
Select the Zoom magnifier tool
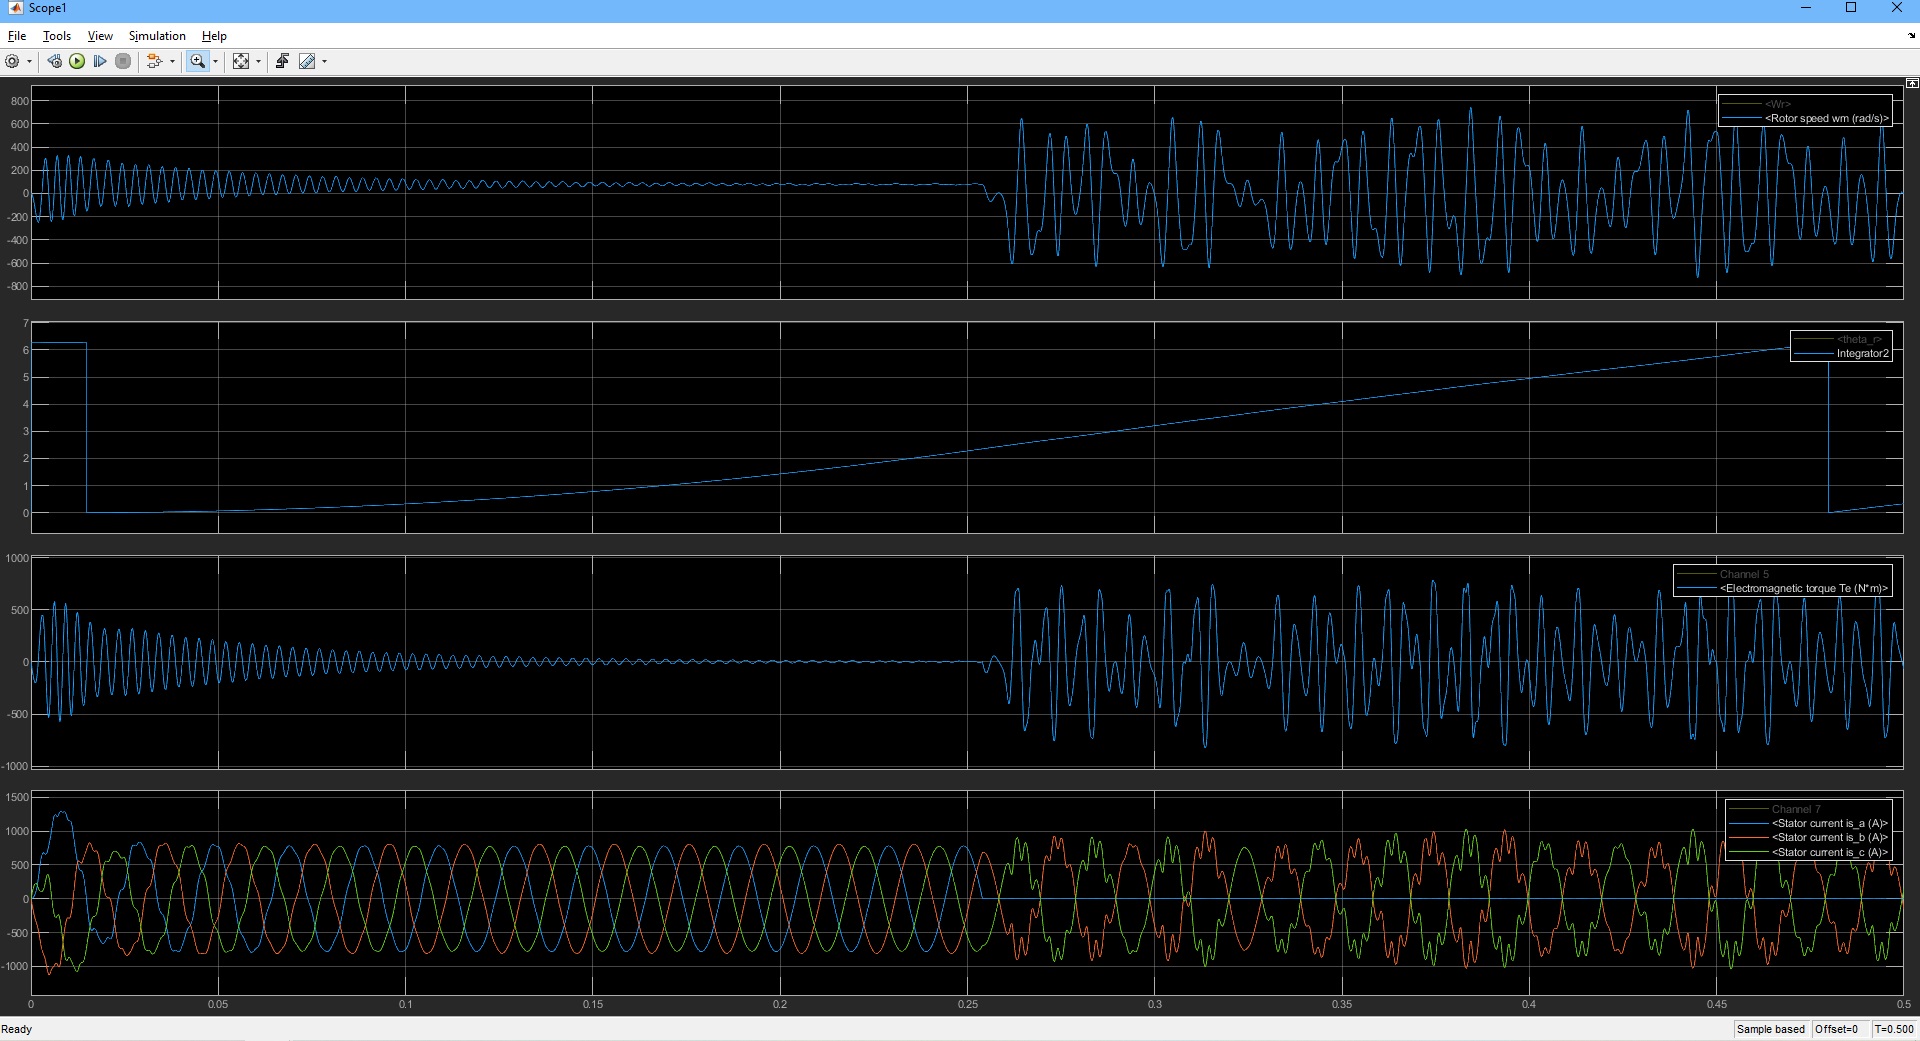click(x=197, y=62)
